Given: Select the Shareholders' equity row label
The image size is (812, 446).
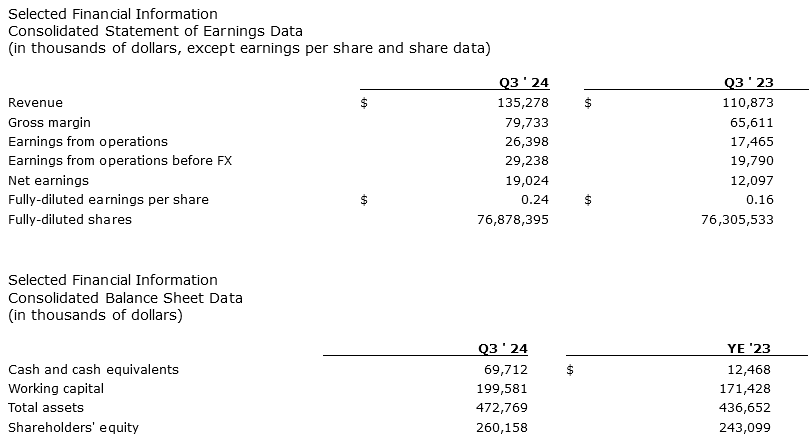Looking at the screenshot, I should click(73, 428).
